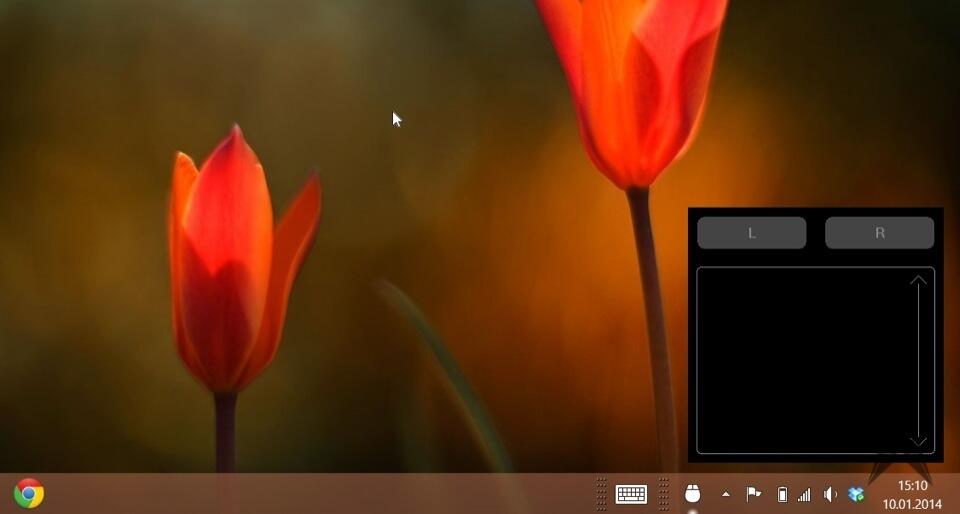Click the R button on the virtual touchpad
960x514 pixels.
(880, 233)
